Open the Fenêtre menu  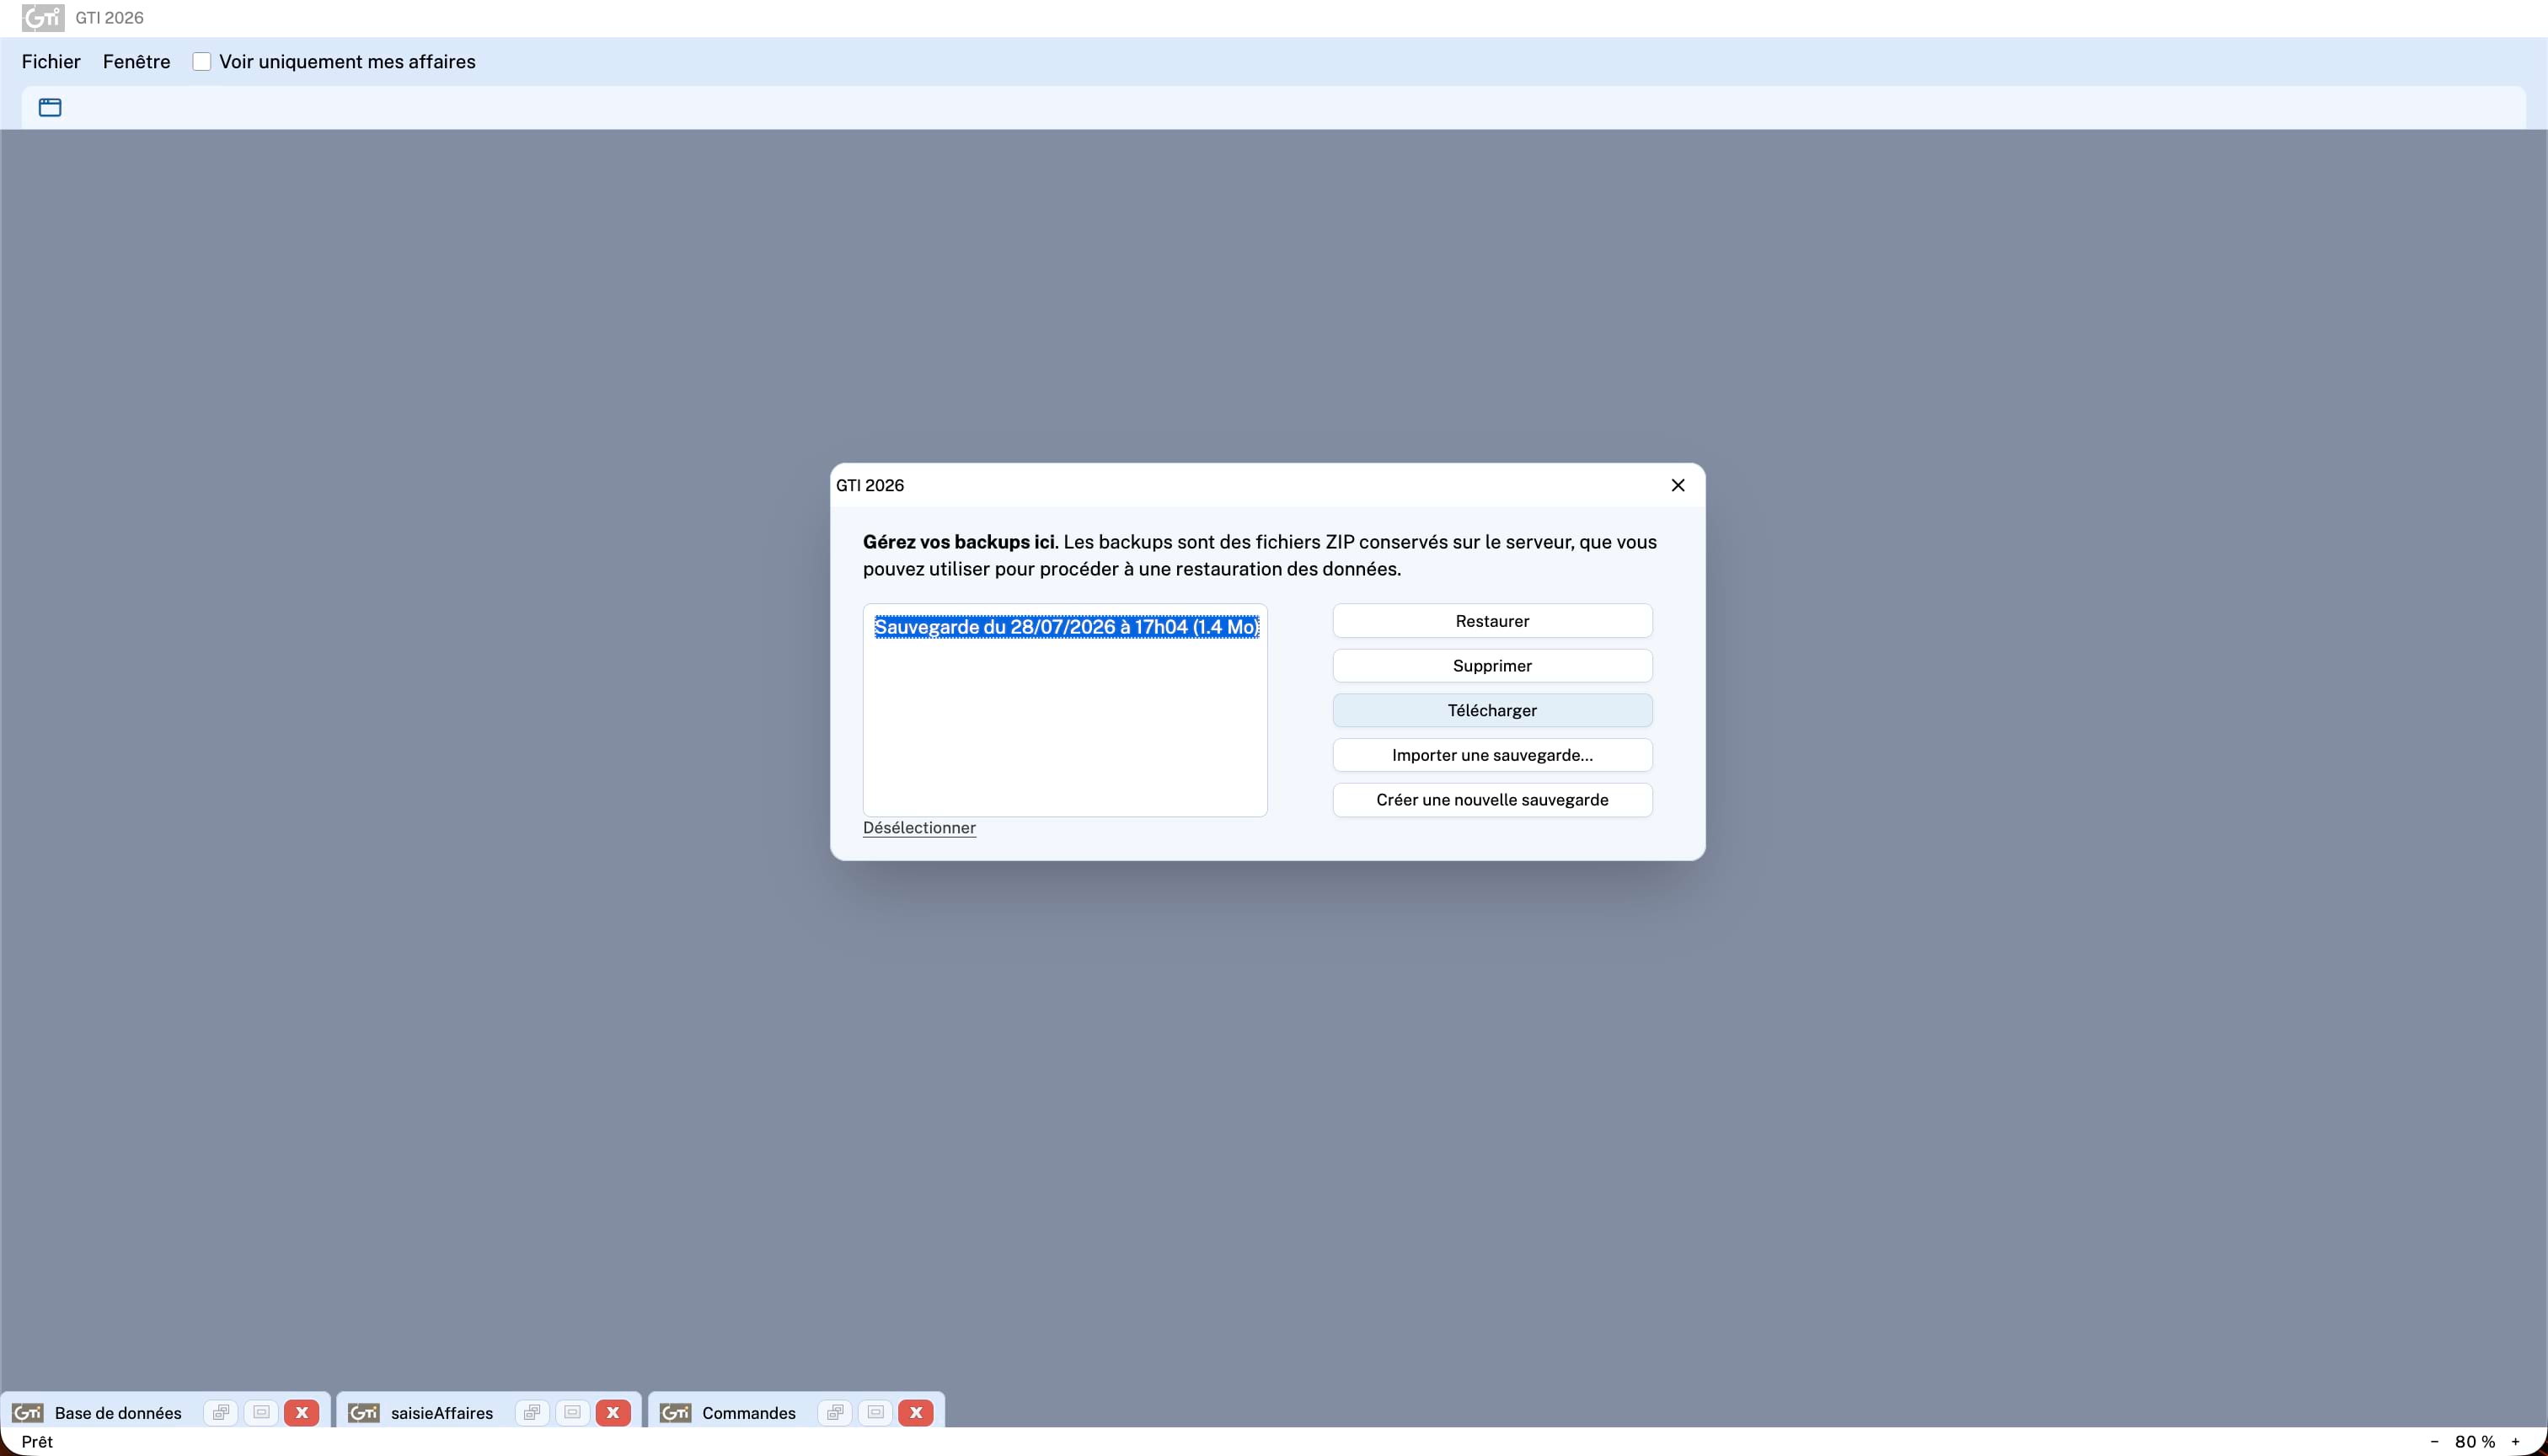coord(137,62)
